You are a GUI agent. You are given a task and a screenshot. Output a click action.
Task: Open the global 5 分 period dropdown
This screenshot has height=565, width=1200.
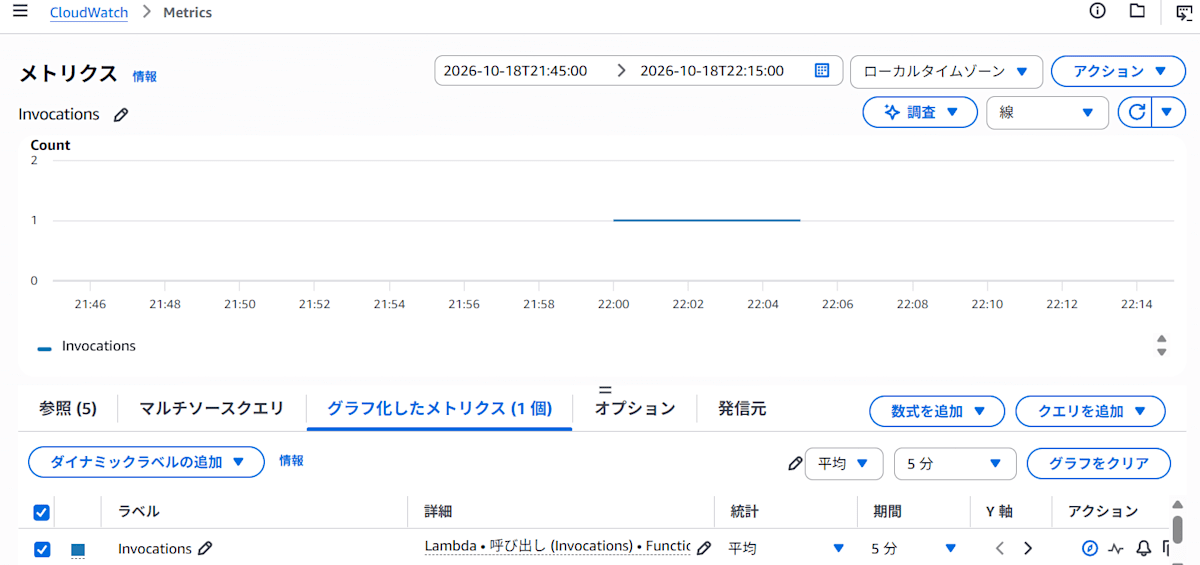[x=955, y=463]
